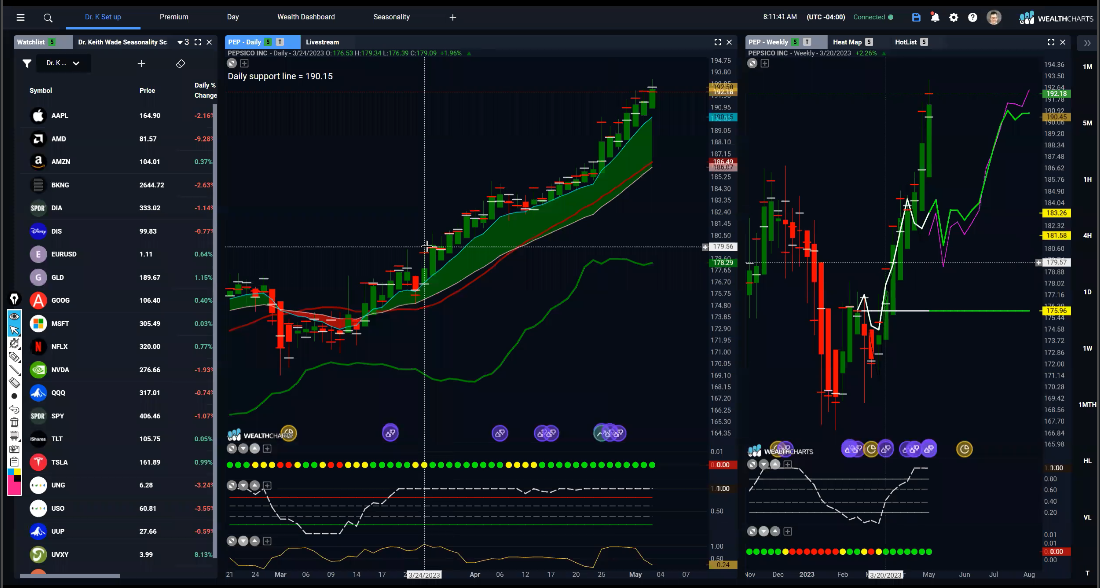
Task: Select the Netflix logo for NFLX
Action: (x=39, y=347)
